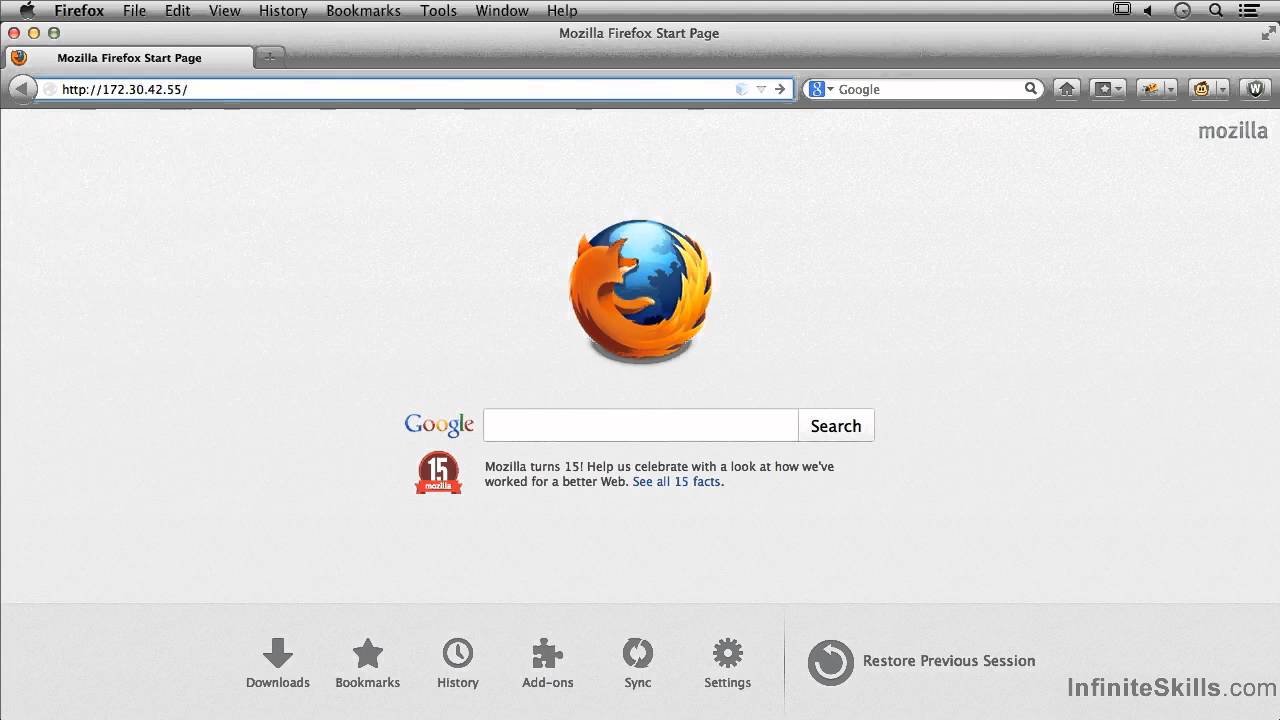Open the Firefox application menu
Image resolution: width=1280 pixels, height=720 pixels.
pyautogui.click(x=79, y=10)
